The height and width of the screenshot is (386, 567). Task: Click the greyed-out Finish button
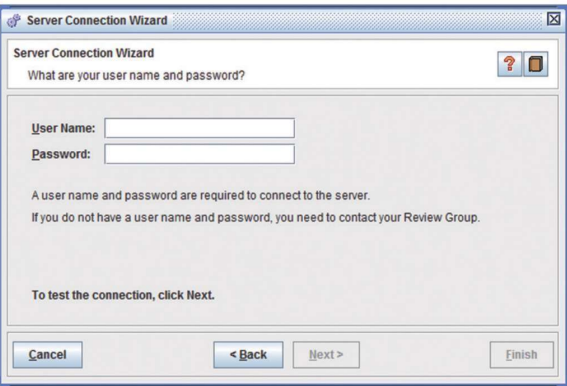521,355
